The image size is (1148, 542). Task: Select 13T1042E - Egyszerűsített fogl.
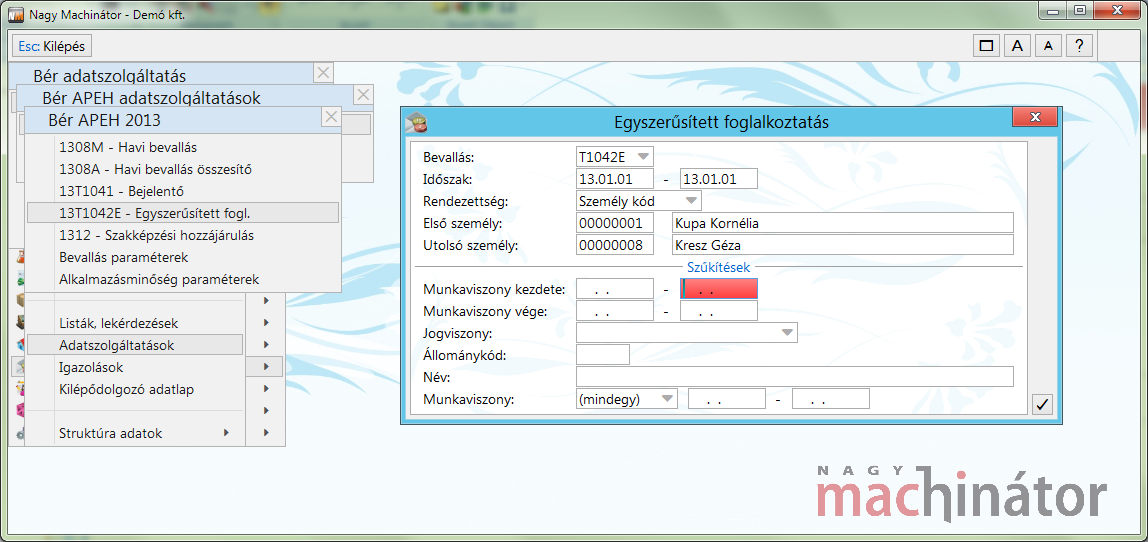[183, 213]
